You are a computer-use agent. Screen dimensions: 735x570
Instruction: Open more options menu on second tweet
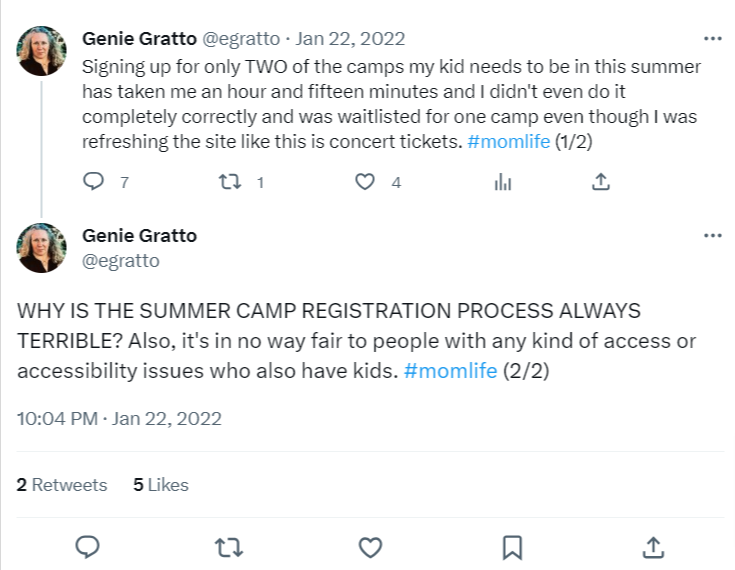pos(712,236)
